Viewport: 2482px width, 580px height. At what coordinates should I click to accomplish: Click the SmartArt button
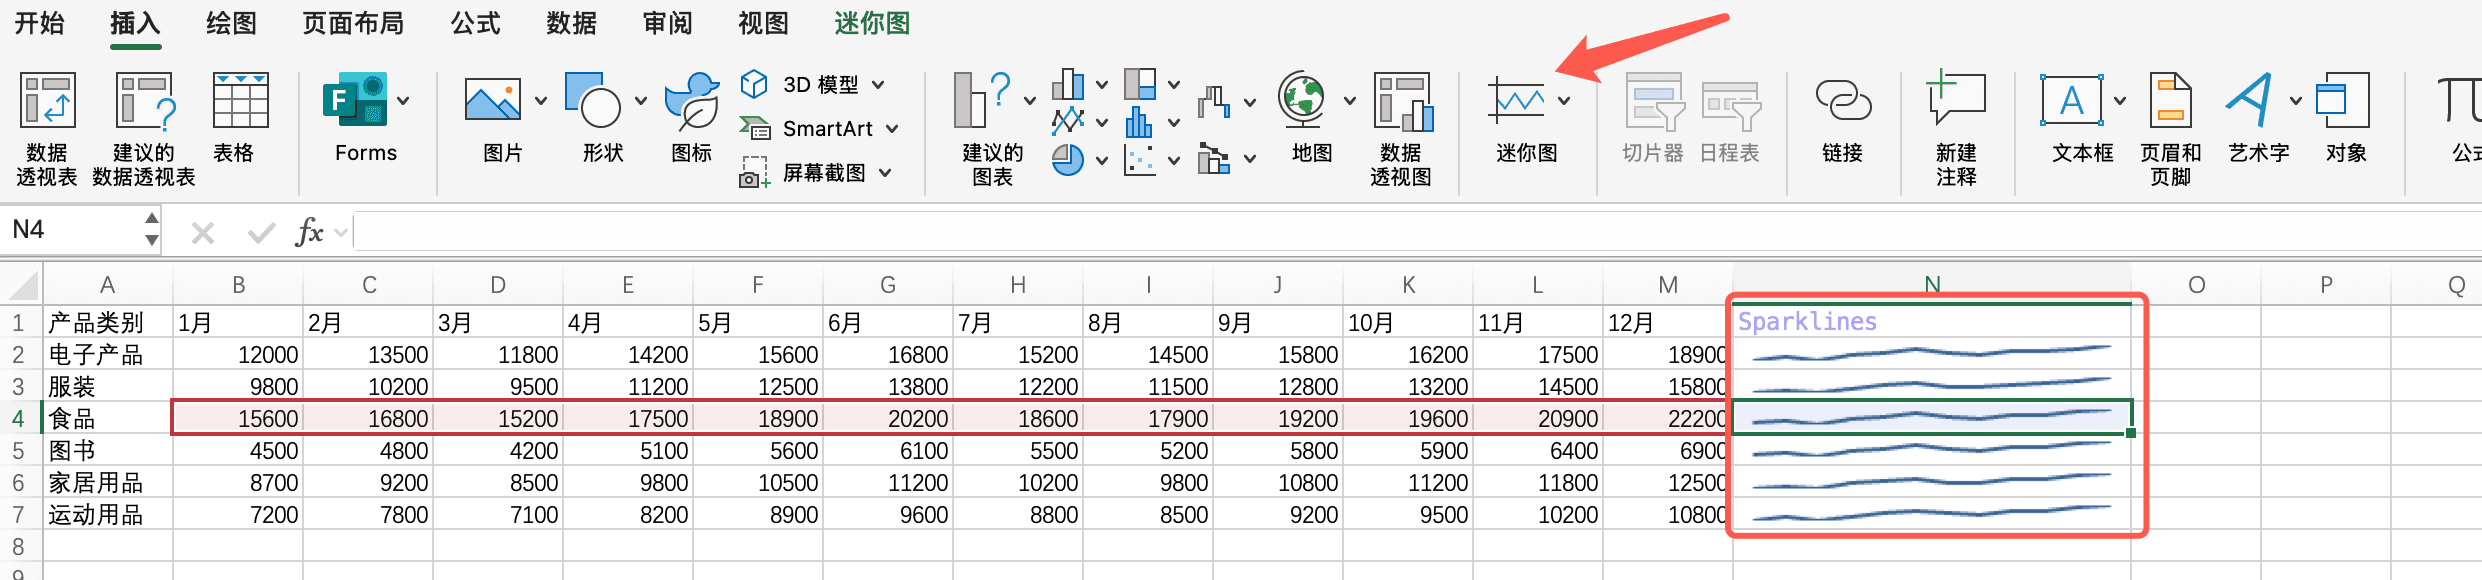[x=818, y=129]
